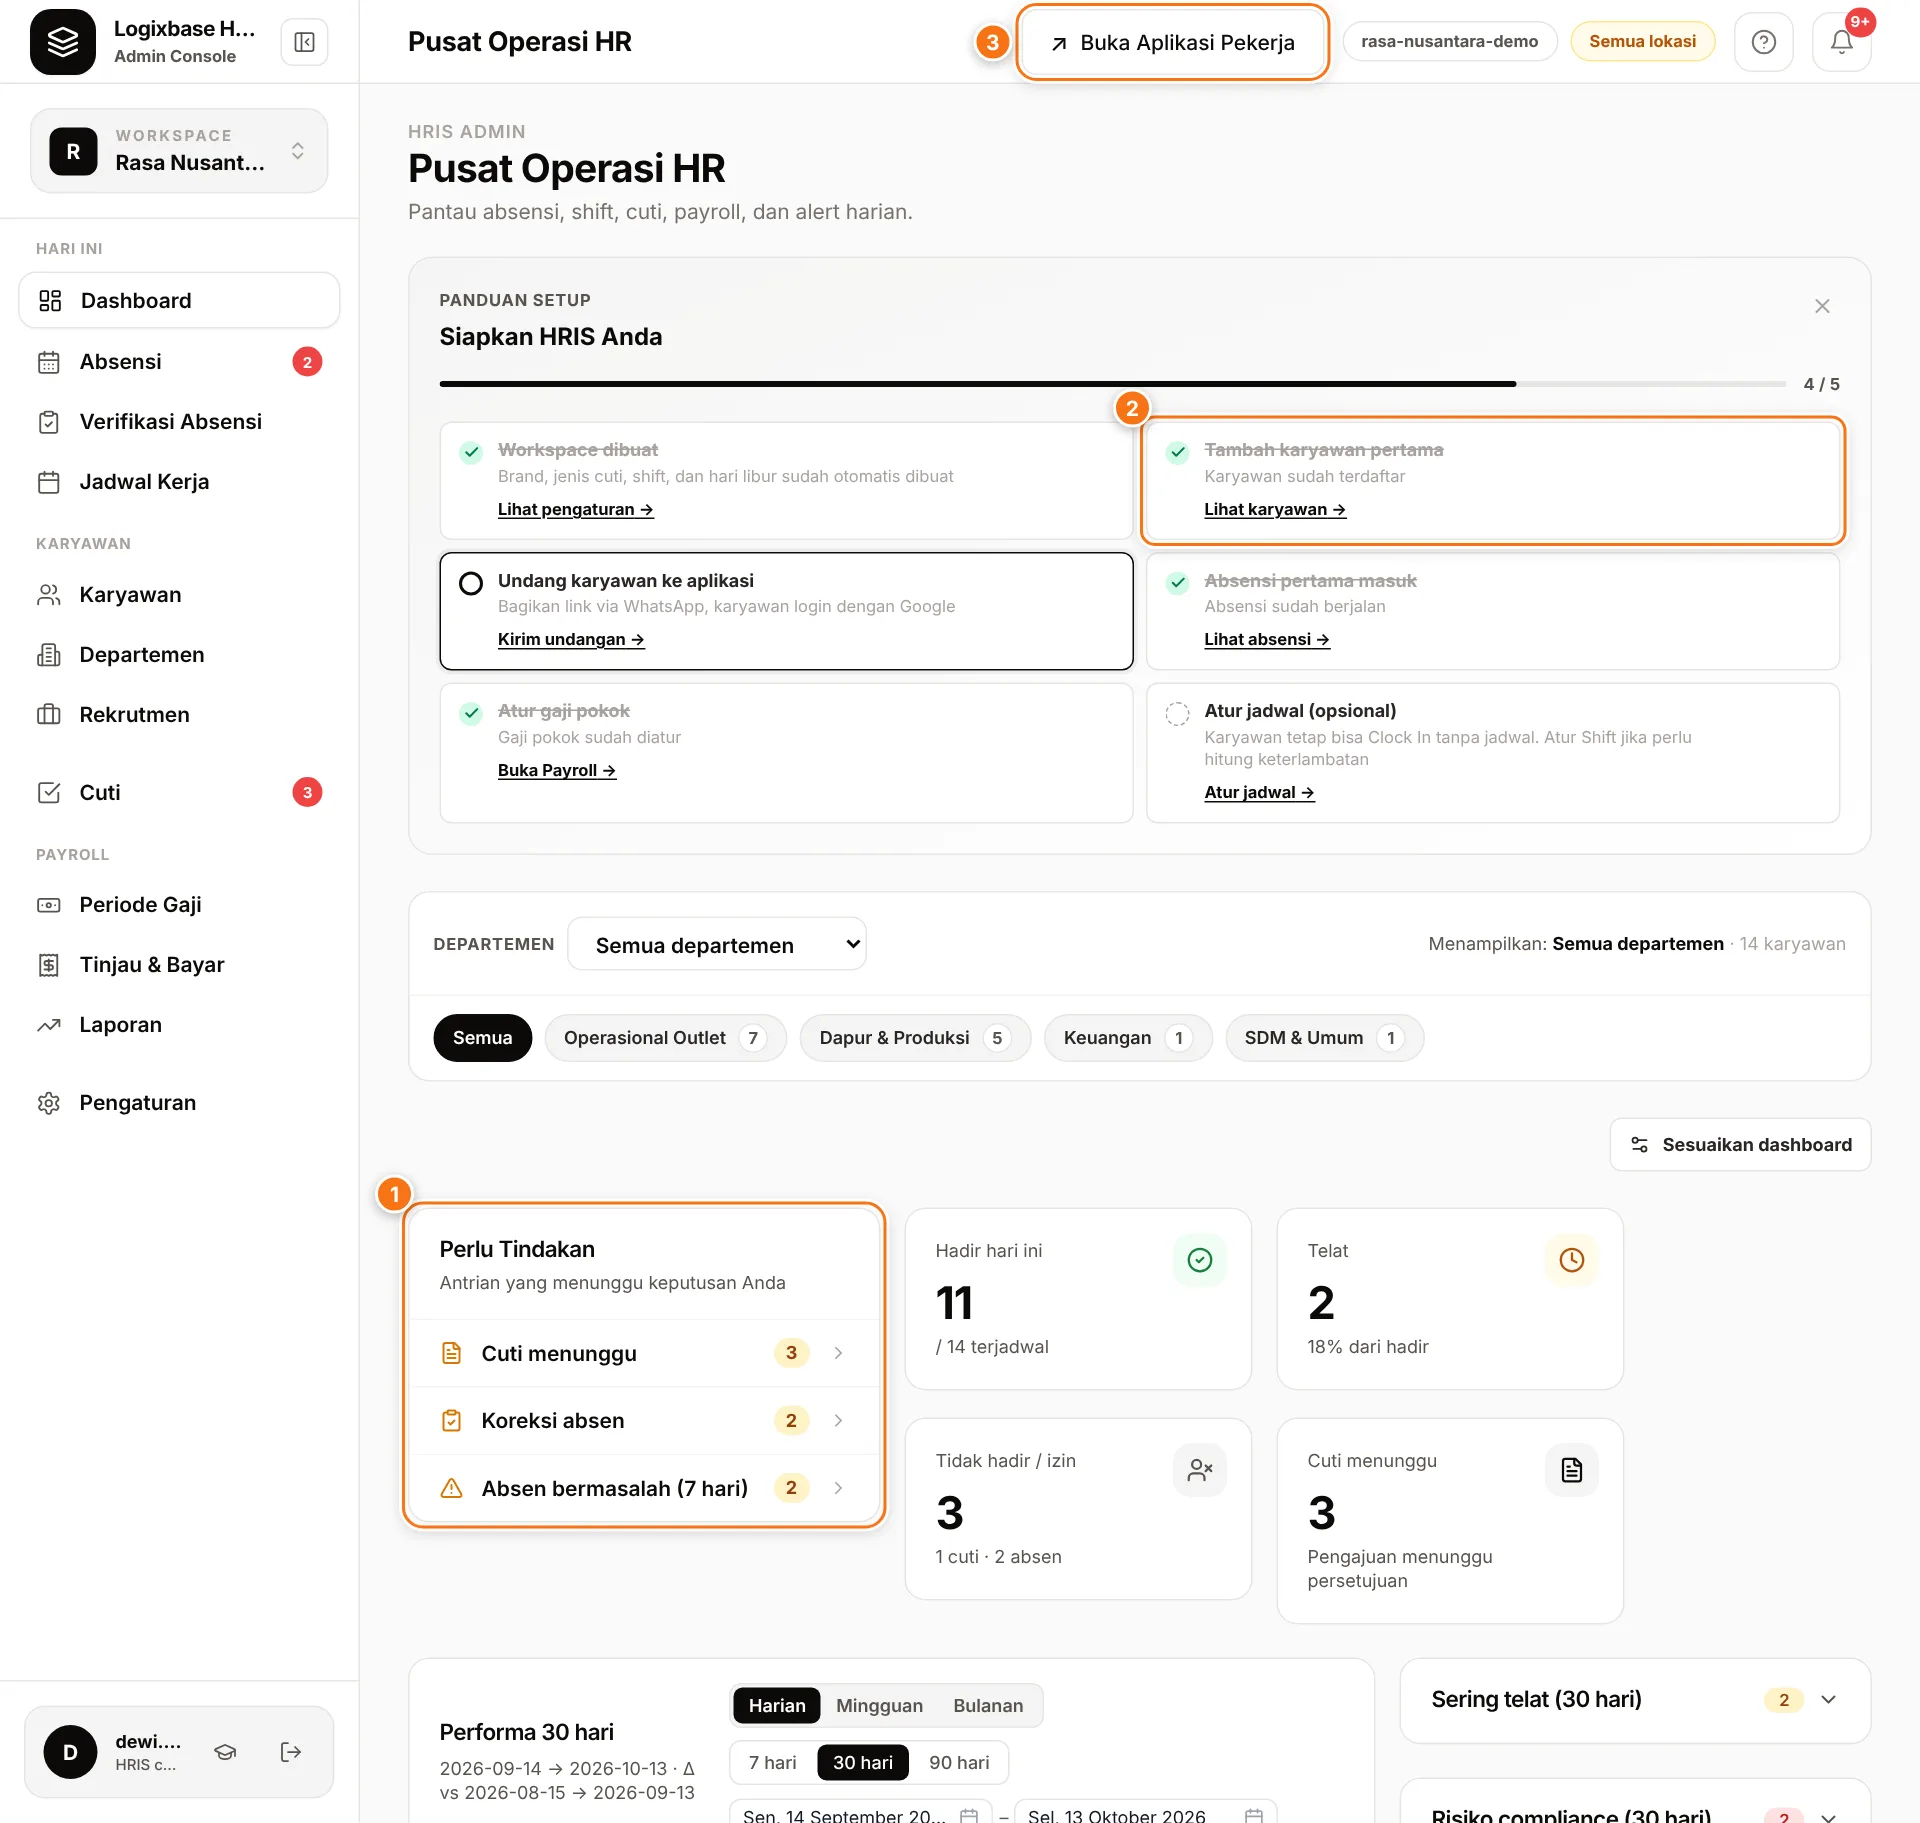Switch to Bulanan tab
This screenshot has width=1920, height=1823.
point(988,1705)
